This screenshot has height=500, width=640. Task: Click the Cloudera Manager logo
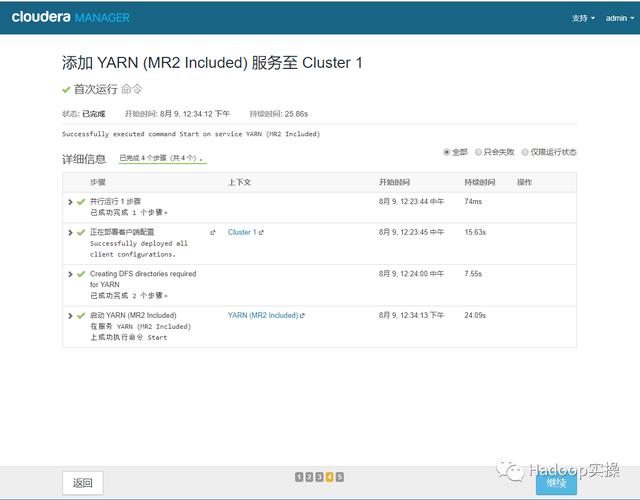[71, 17]
